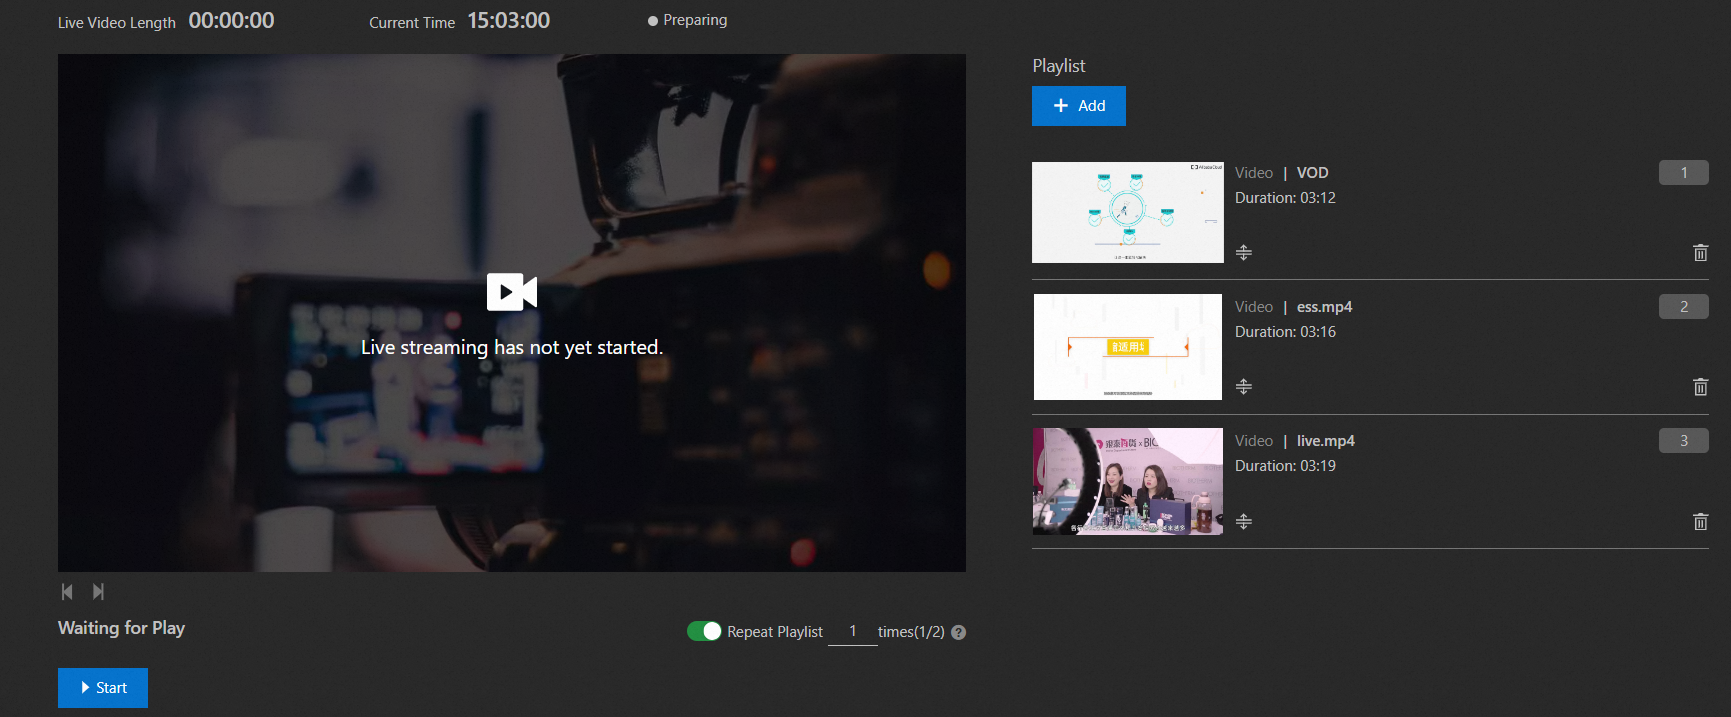This screenshot has height=717, width=1731.
Task: Delete the VOD video from playlist
Action: click(1700, 253)
